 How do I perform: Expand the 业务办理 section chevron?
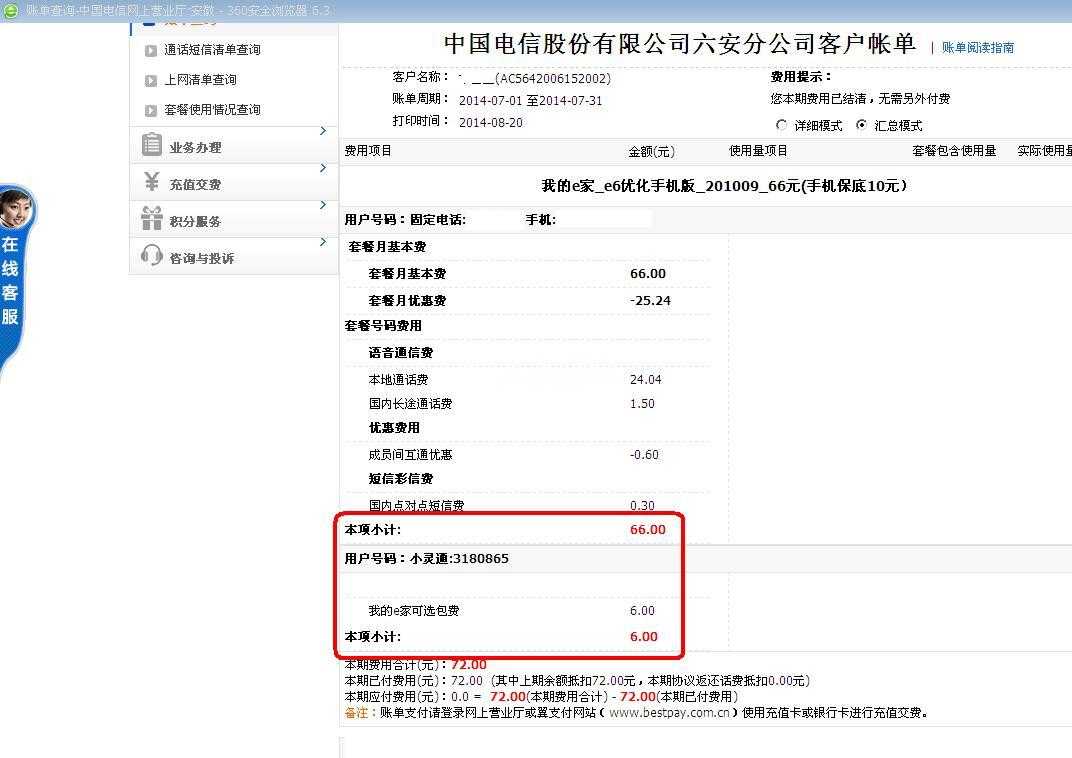click(323, 131)
